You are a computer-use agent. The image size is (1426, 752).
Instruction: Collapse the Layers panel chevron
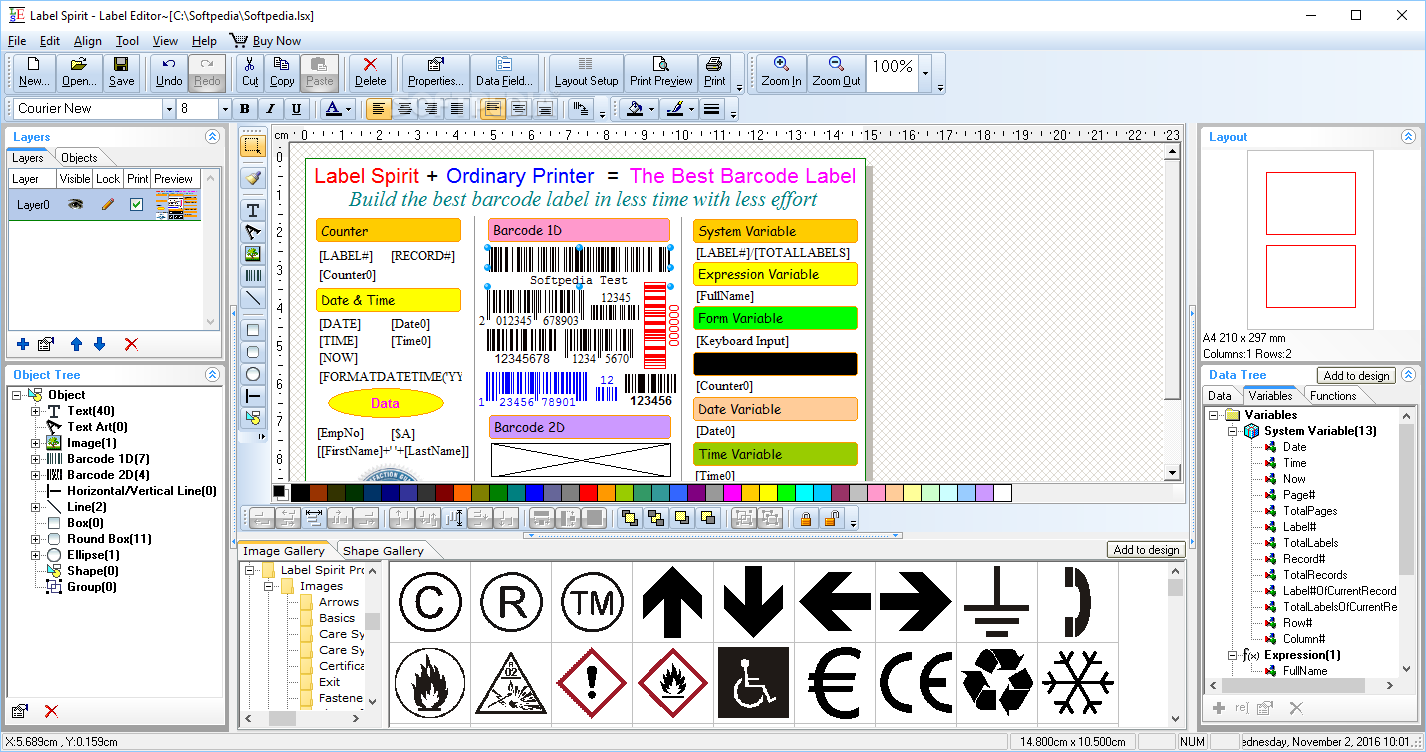(x=212, y=137)
